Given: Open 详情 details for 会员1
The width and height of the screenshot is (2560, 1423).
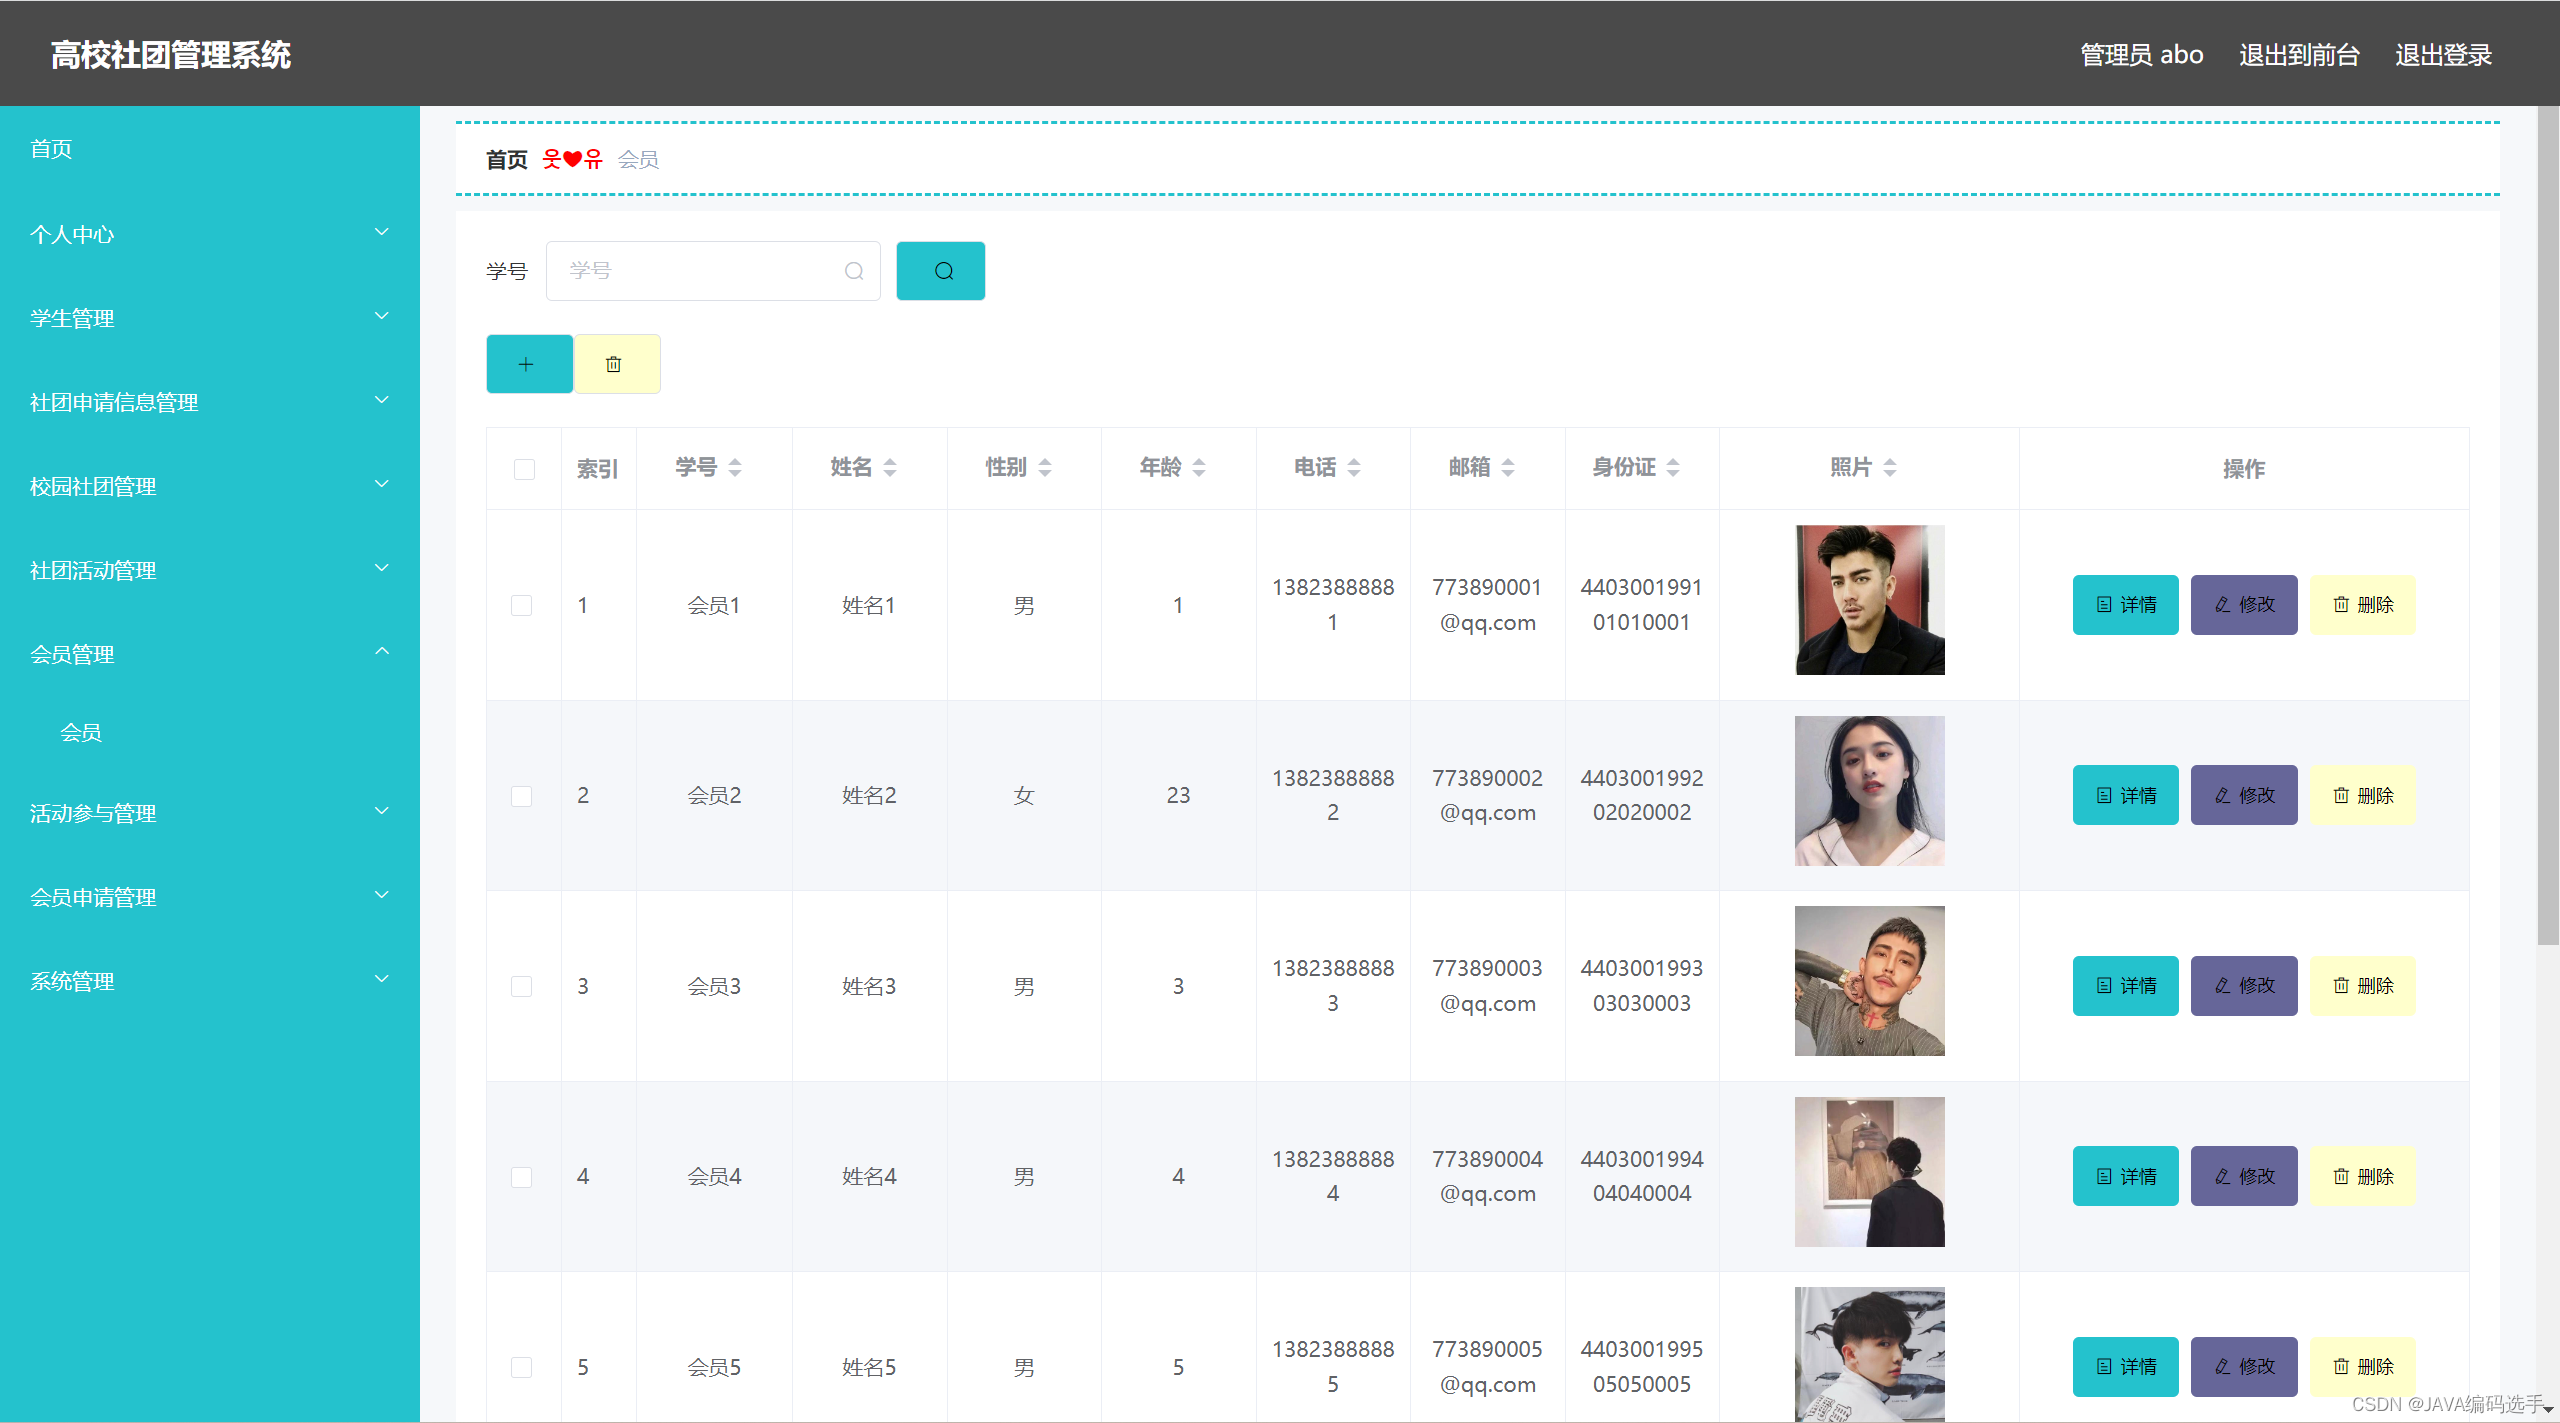Looking at the screenshot, I should (x=2125, y=605).
